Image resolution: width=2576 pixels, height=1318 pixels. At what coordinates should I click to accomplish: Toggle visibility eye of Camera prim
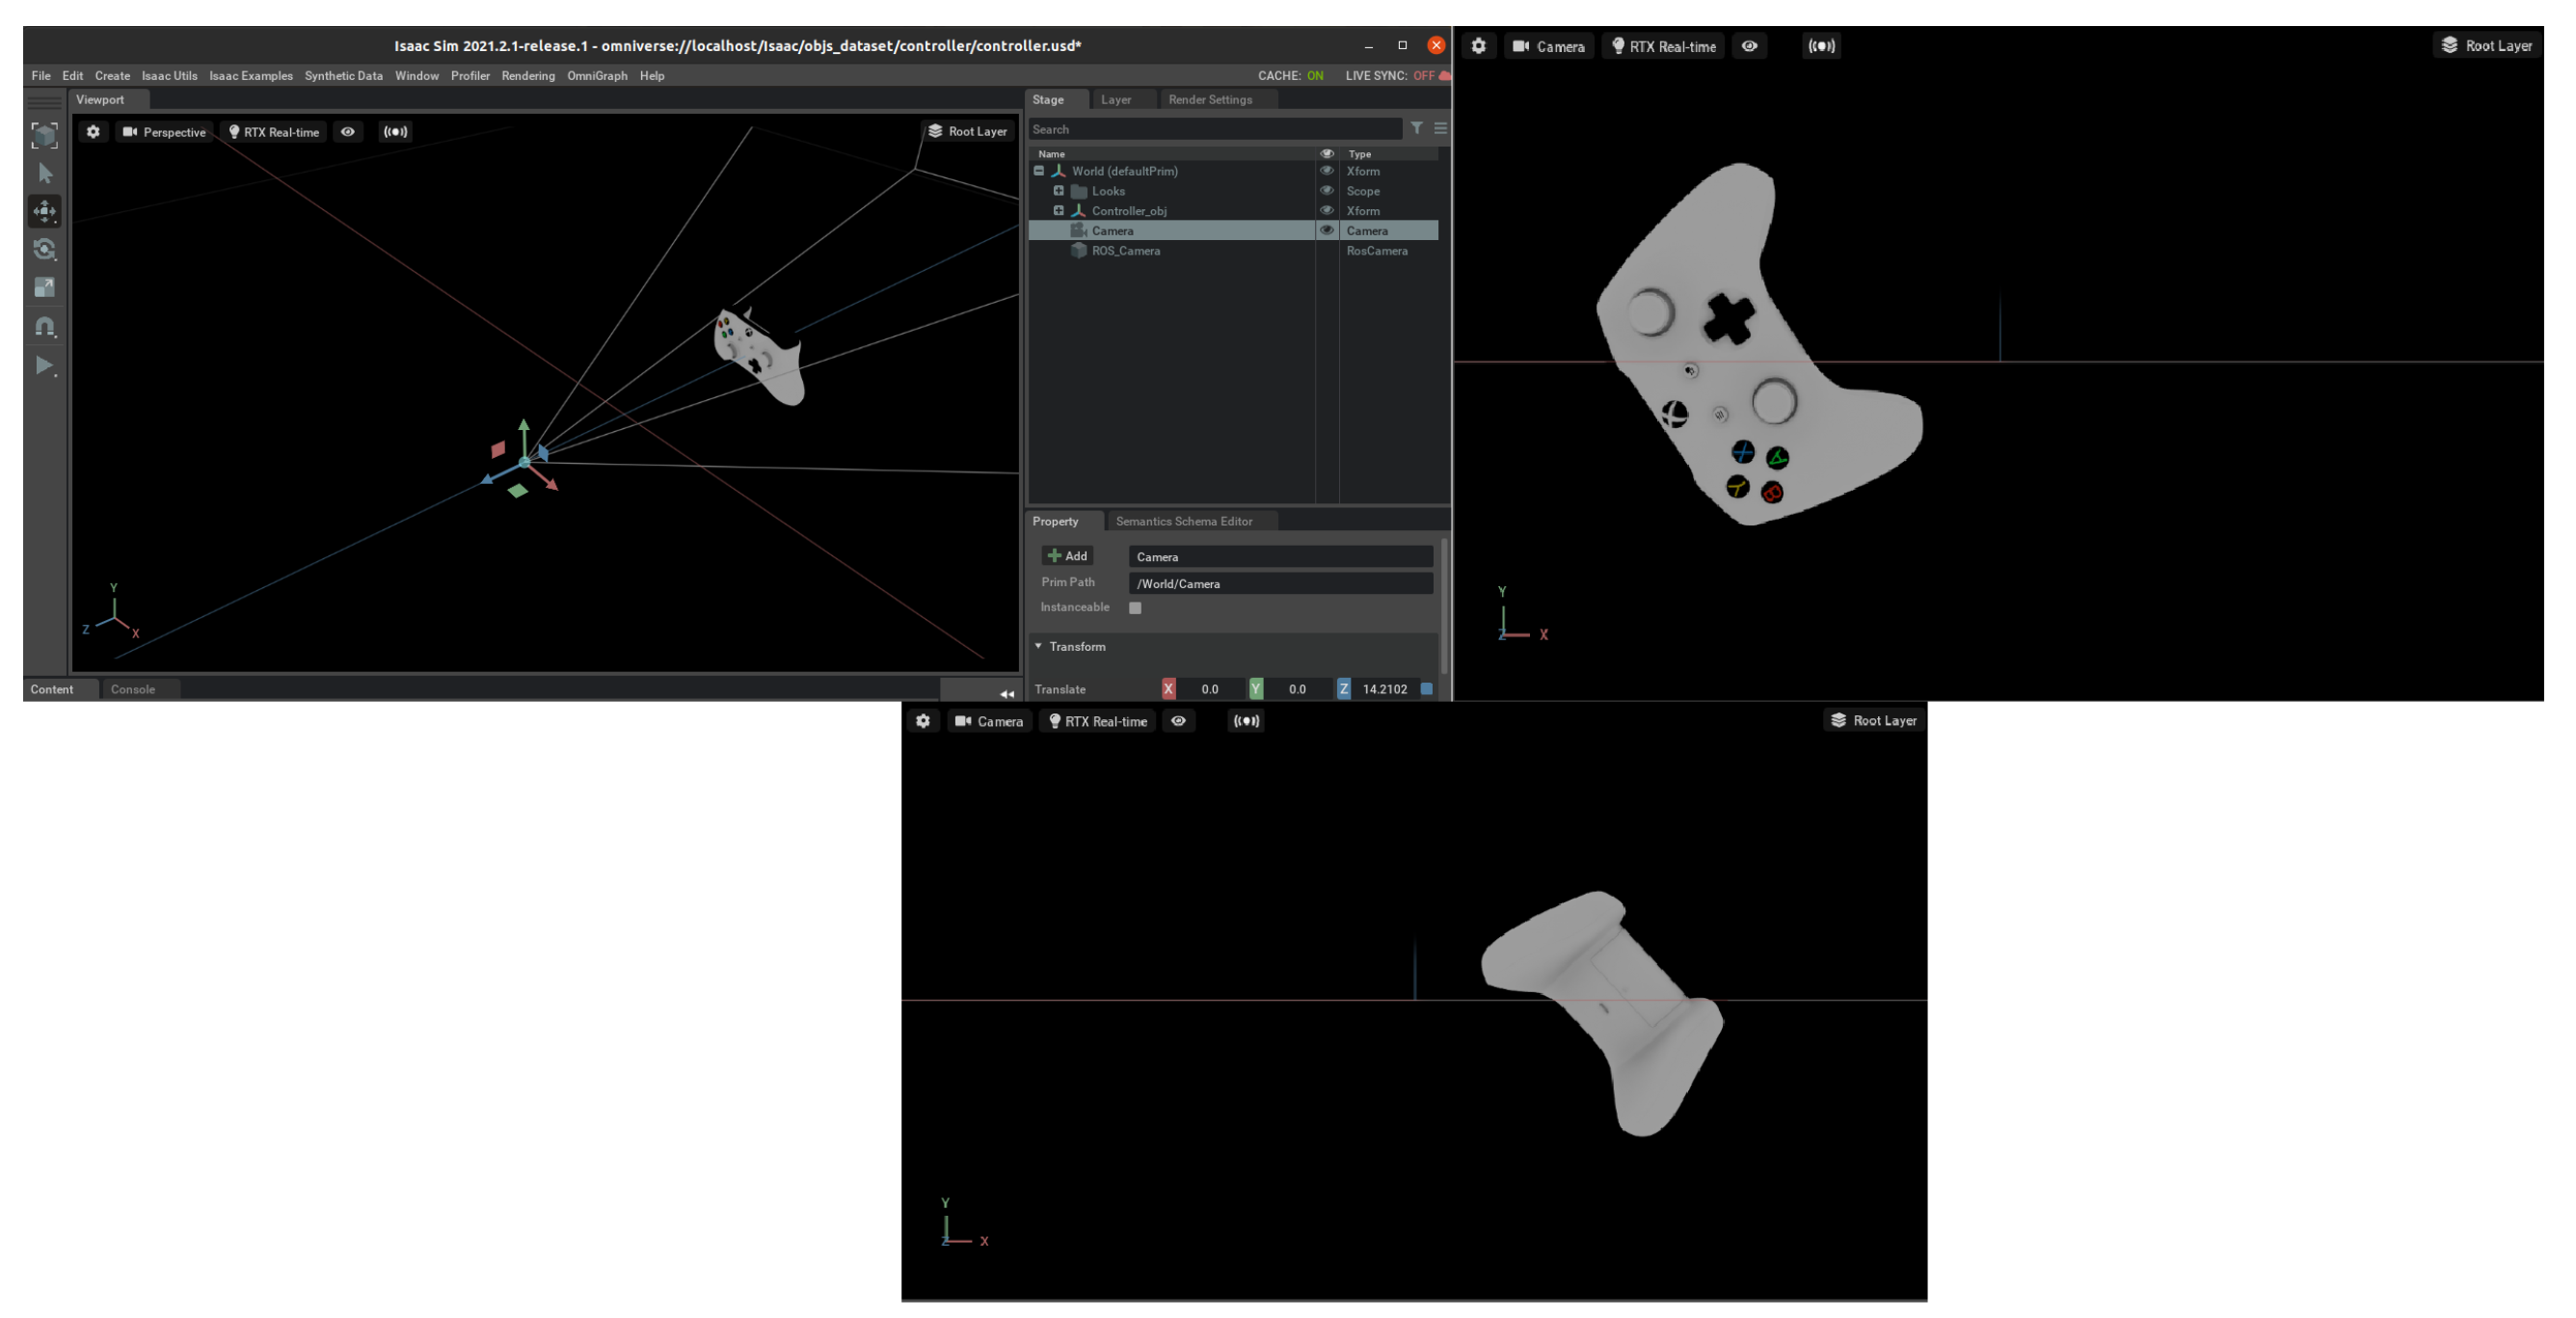[1327, 231]
